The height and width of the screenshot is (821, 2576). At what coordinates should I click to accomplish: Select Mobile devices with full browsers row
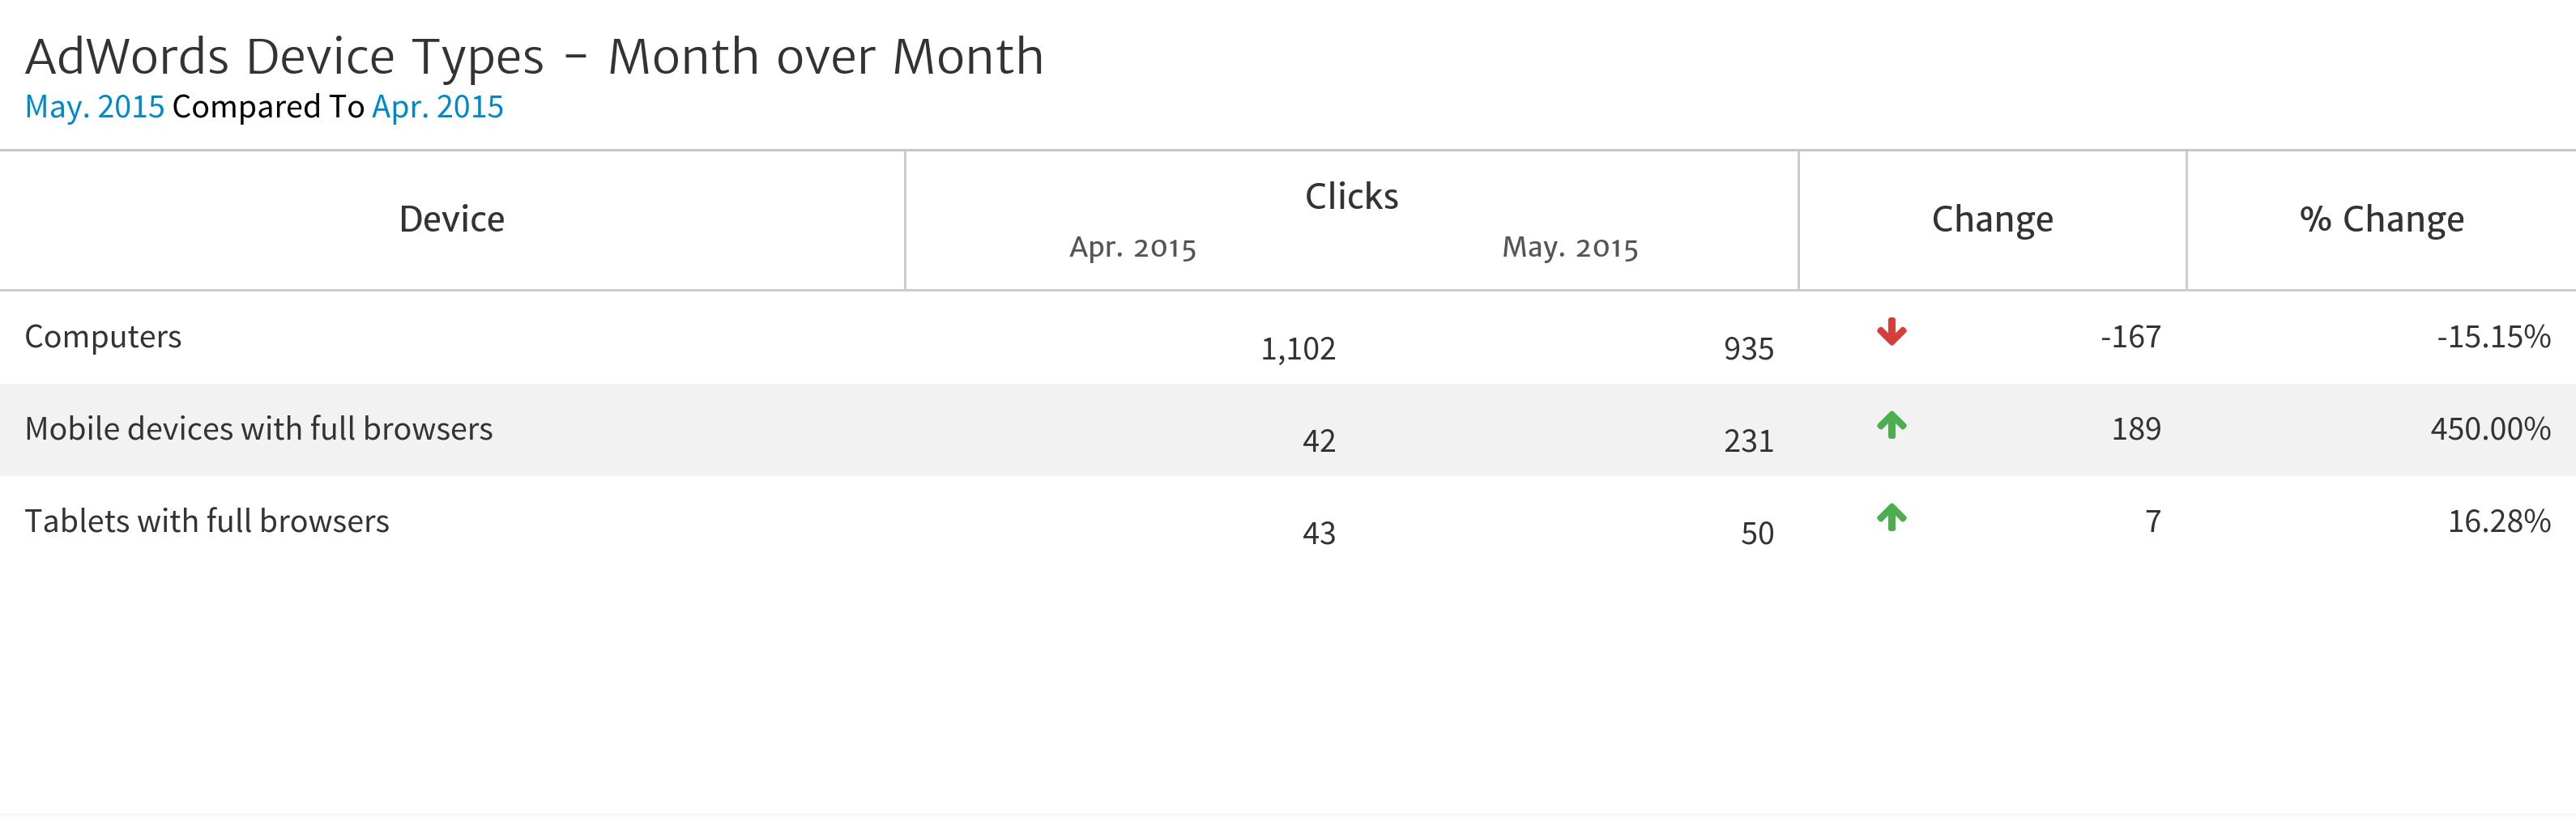click(259, 429)
